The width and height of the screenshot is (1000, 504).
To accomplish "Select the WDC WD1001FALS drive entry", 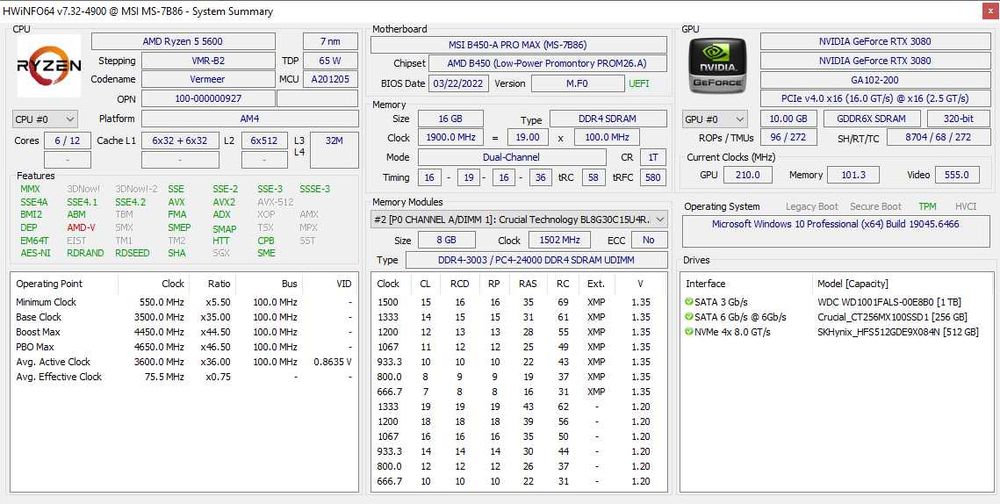I will 837,302.
